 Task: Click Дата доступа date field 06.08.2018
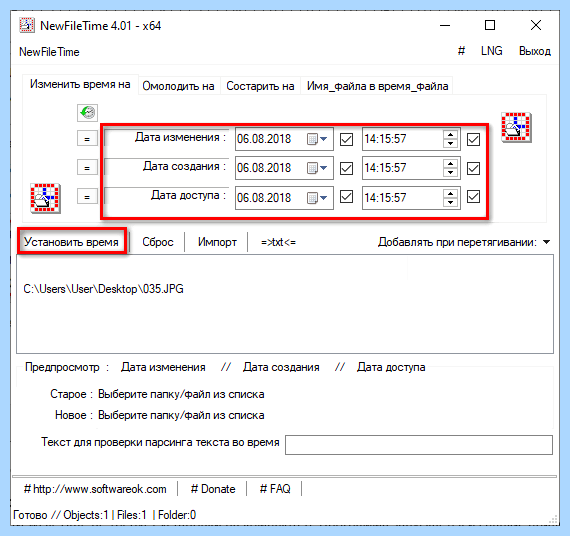tap(284, 198)
